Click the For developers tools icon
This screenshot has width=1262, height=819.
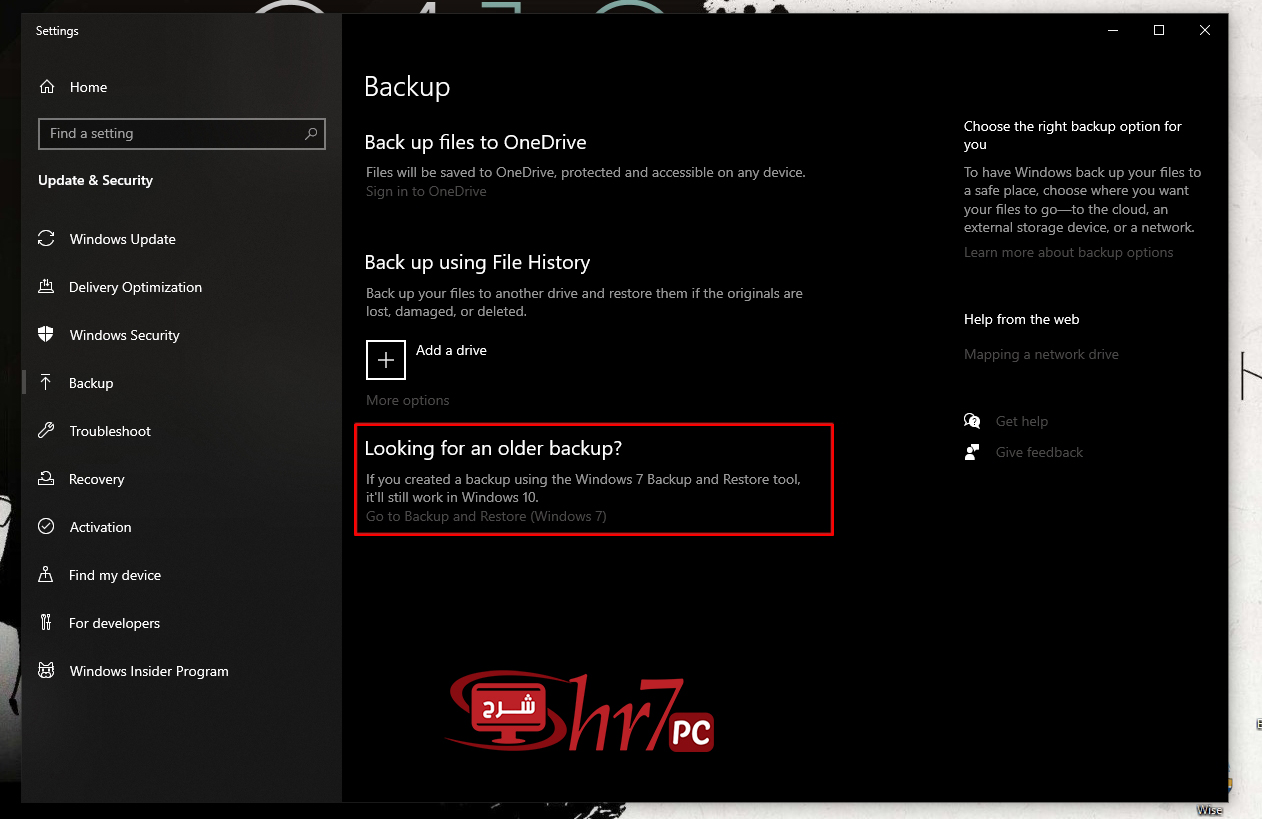46,623
